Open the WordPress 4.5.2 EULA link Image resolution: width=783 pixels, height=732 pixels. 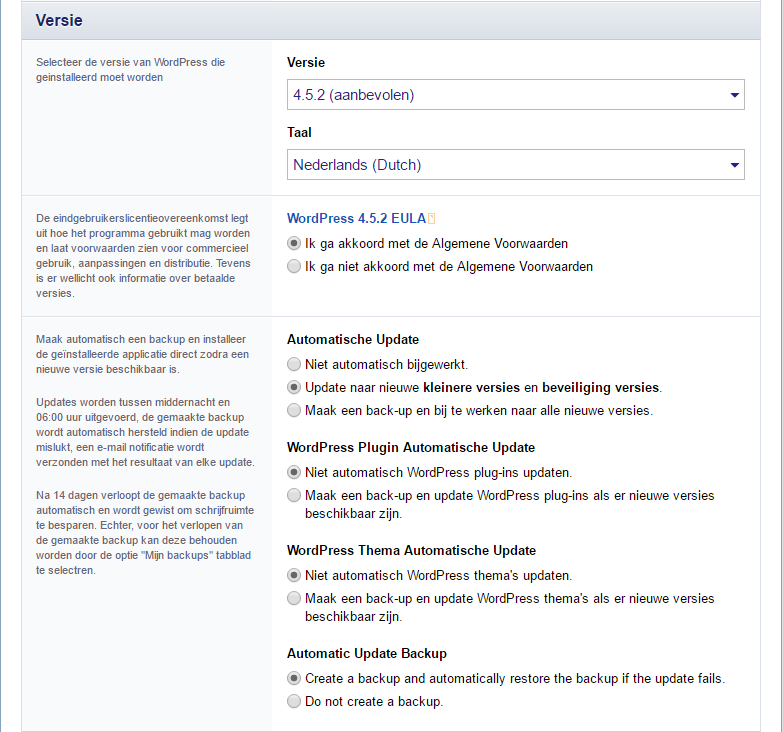[x=356, y=219]
